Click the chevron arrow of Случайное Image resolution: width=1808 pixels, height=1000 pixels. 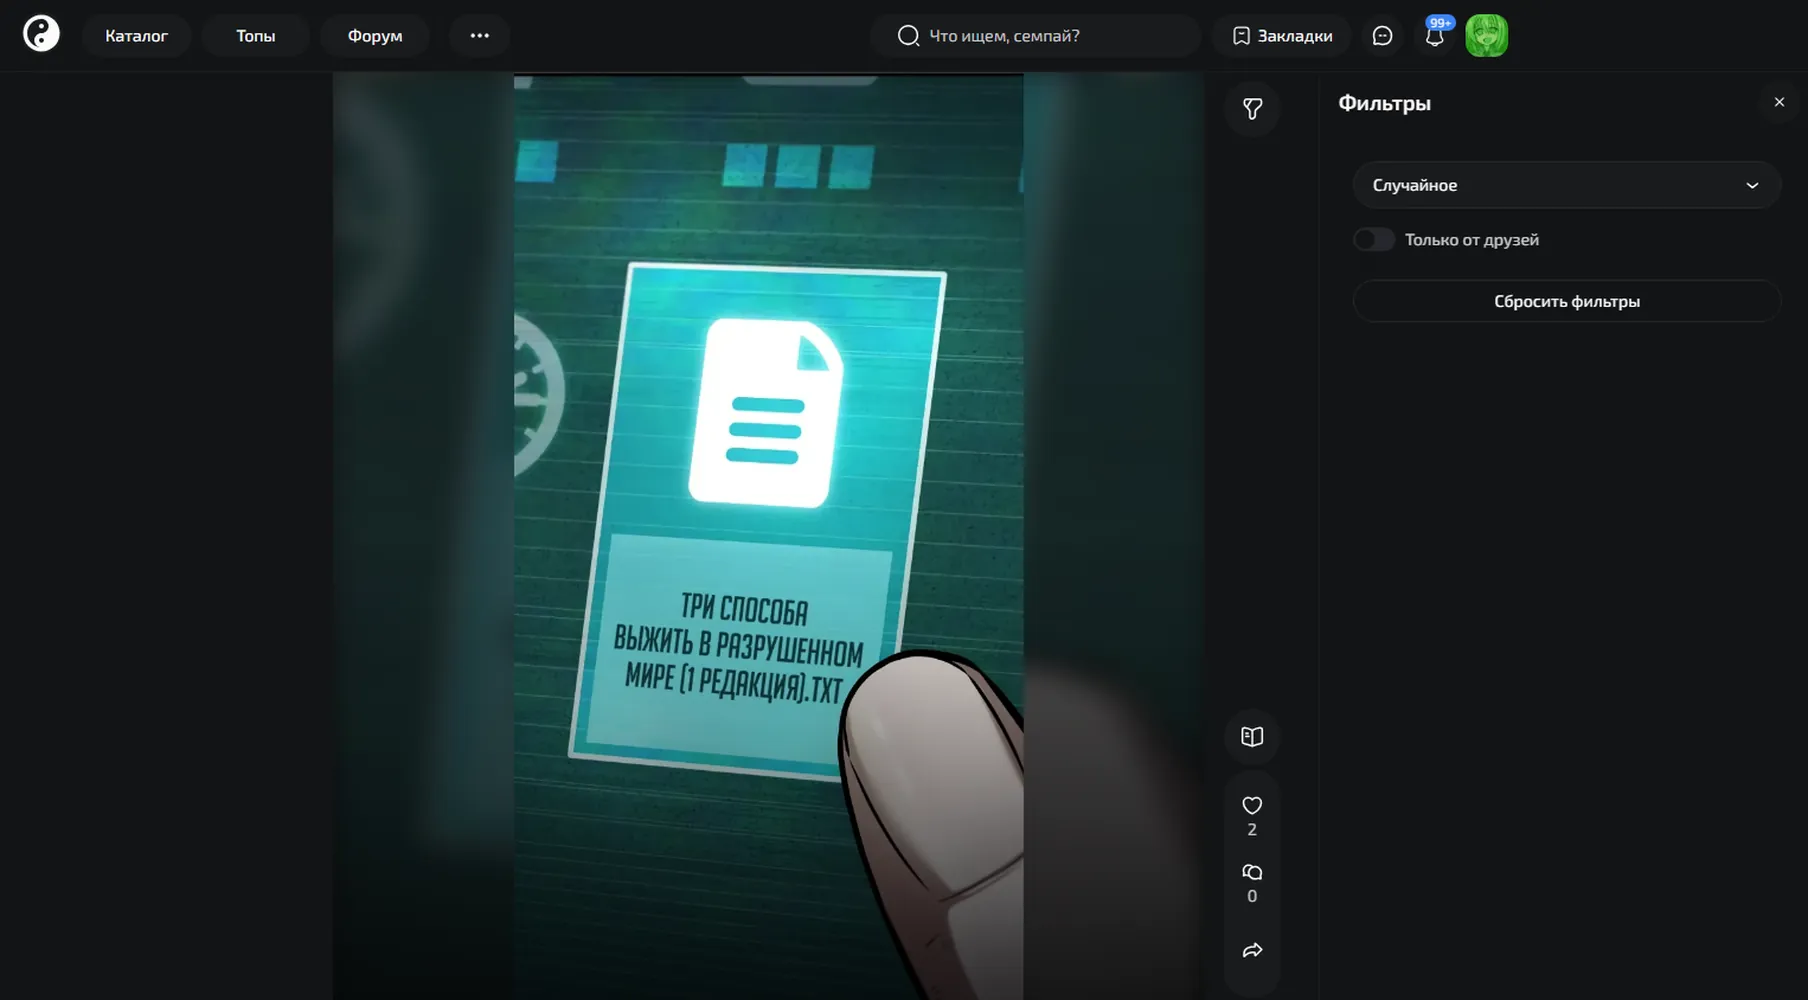point(1752,185)
